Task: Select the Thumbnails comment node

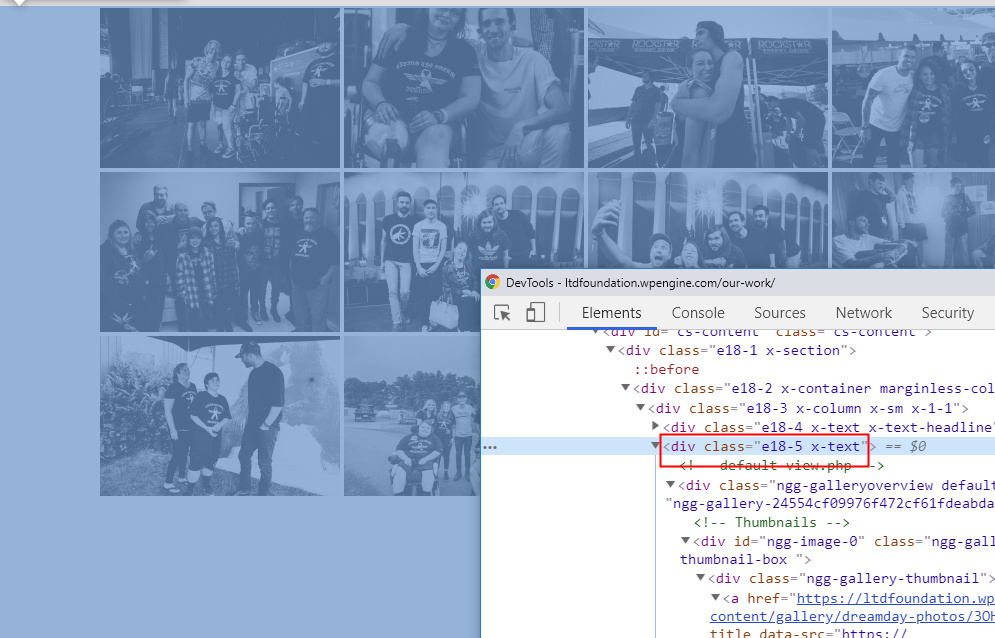Action: point(771,522)
